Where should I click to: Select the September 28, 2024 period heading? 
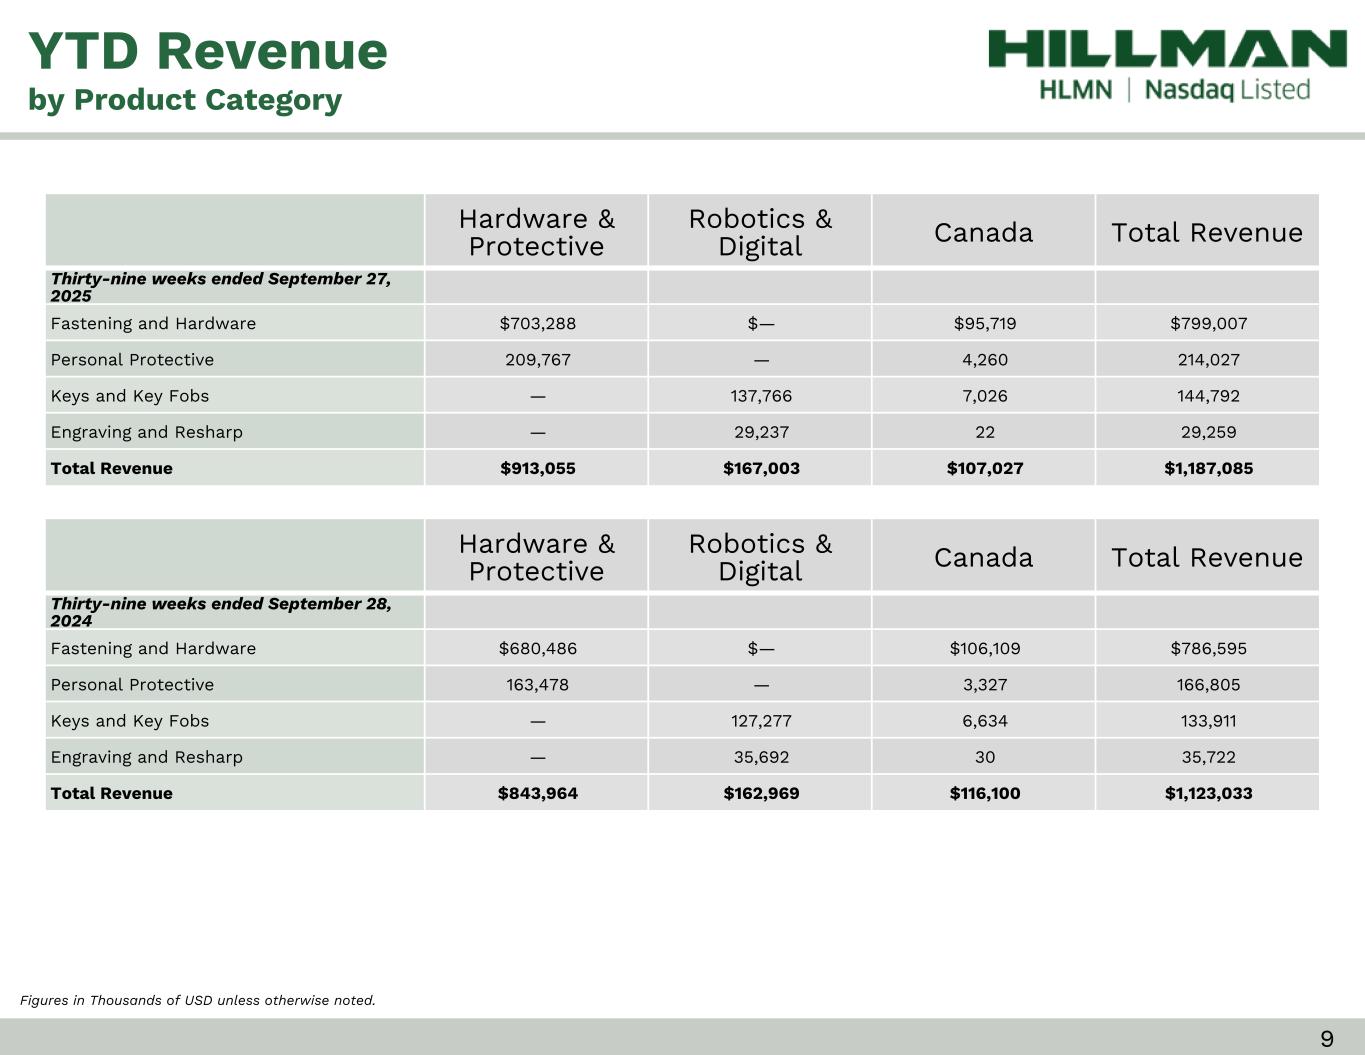(221, 612)
